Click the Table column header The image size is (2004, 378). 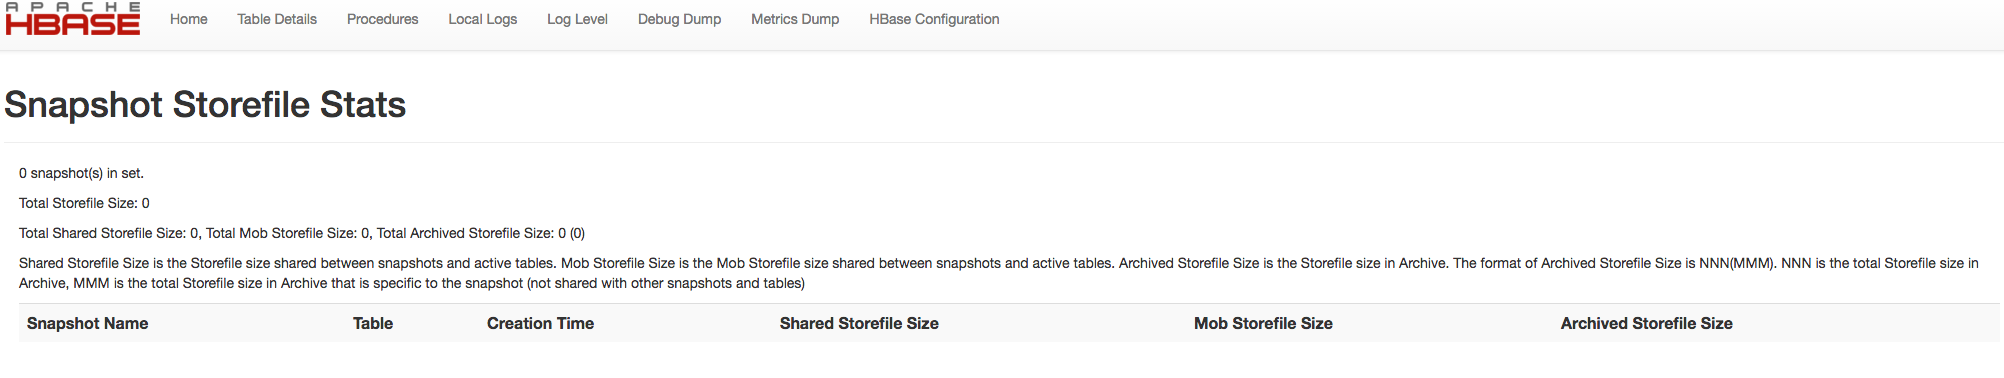click(x=373, y=323)
